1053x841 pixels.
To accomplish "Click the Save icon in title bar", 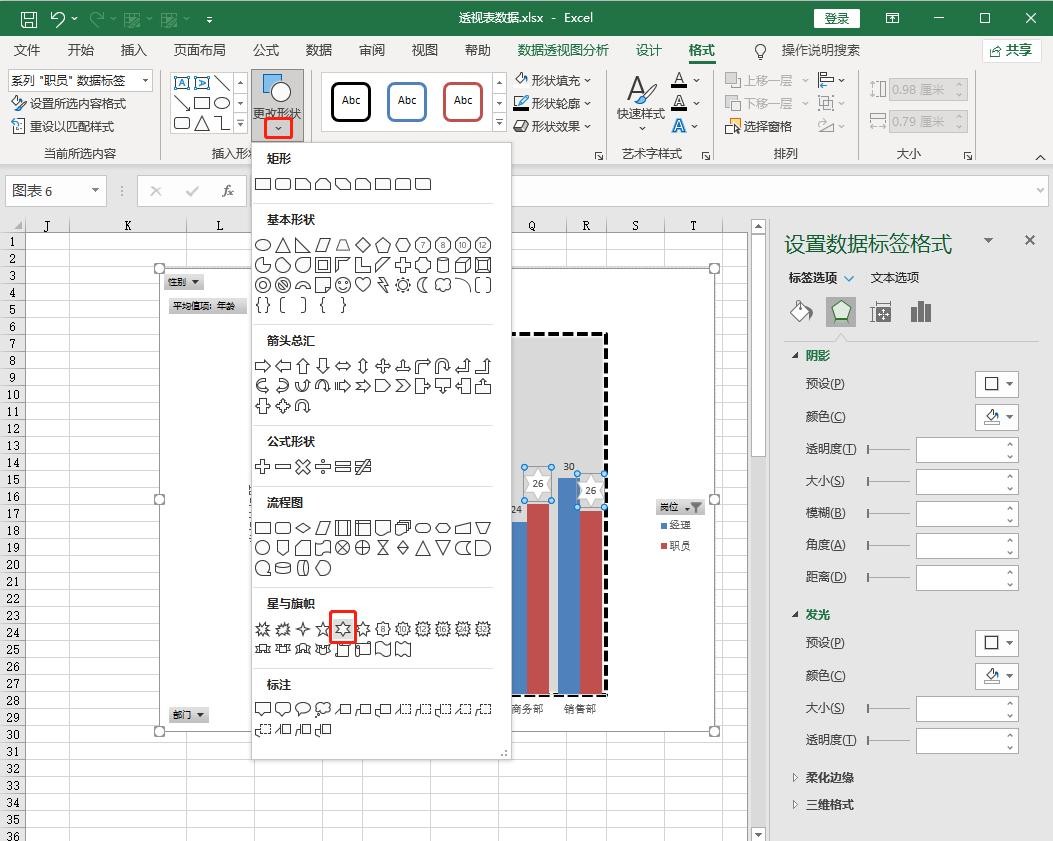I will point(29,18).
